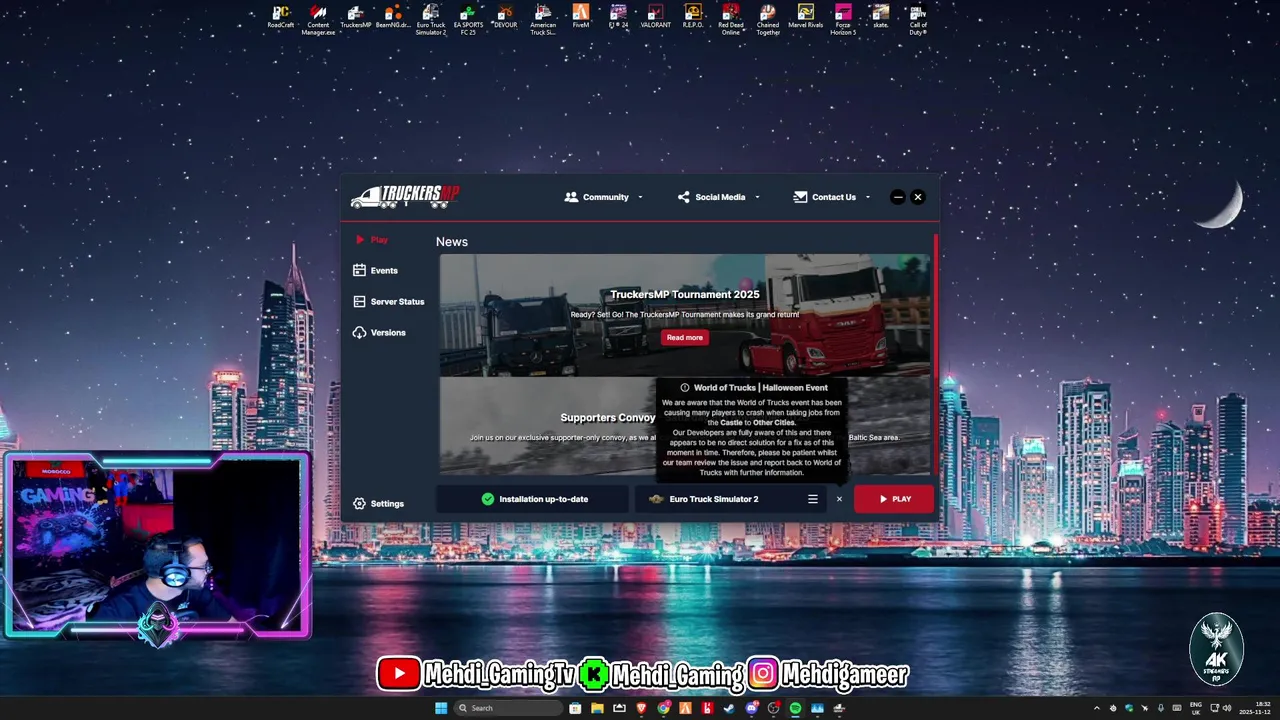This screenshot has width=1280, height=720.
Task: Open the TruckersMP desktop shortcut
Action: (x=355, y=18)
